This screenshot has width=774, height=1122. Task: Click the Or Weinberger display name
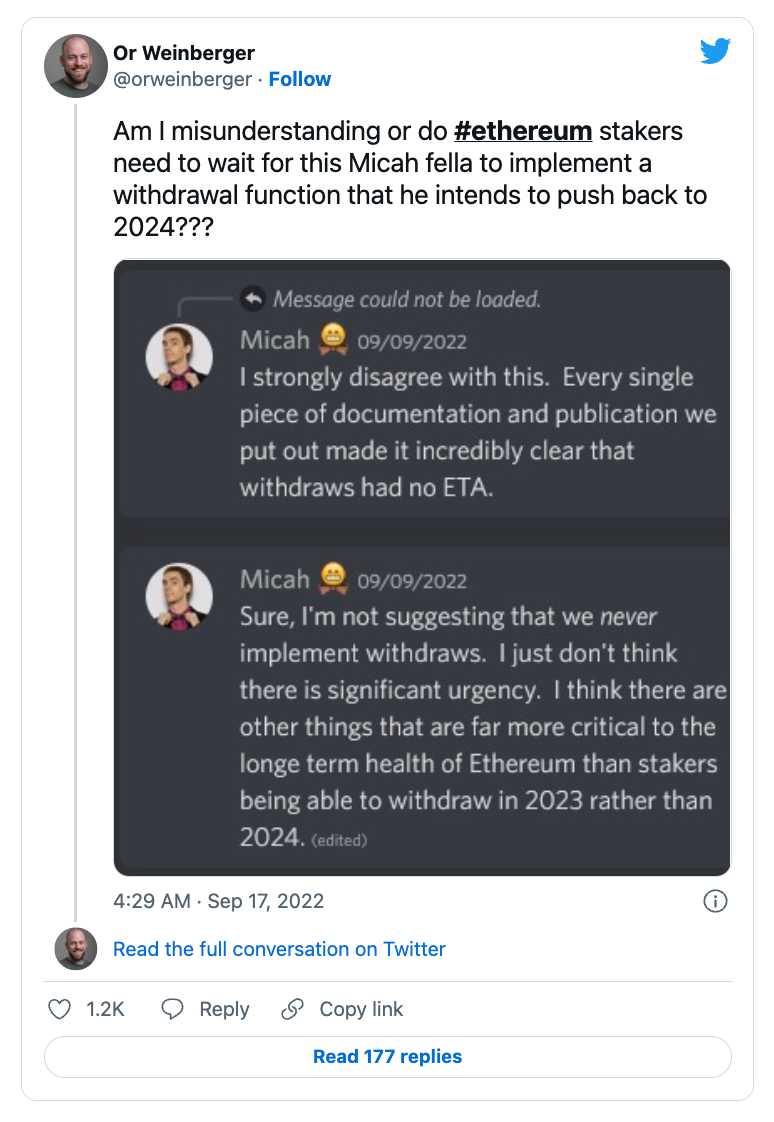tap(184, 53)
